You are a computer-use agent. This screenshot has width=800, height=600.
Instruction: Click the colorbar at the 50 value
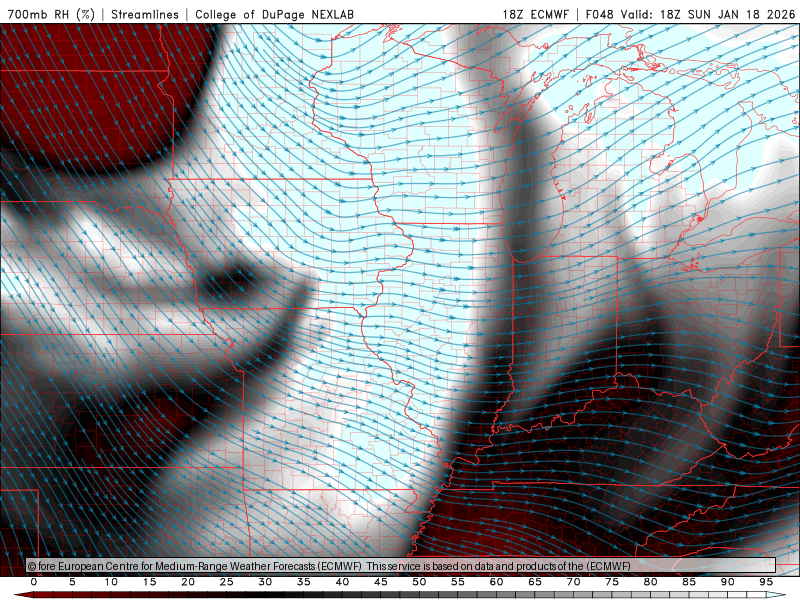(419, 595)
